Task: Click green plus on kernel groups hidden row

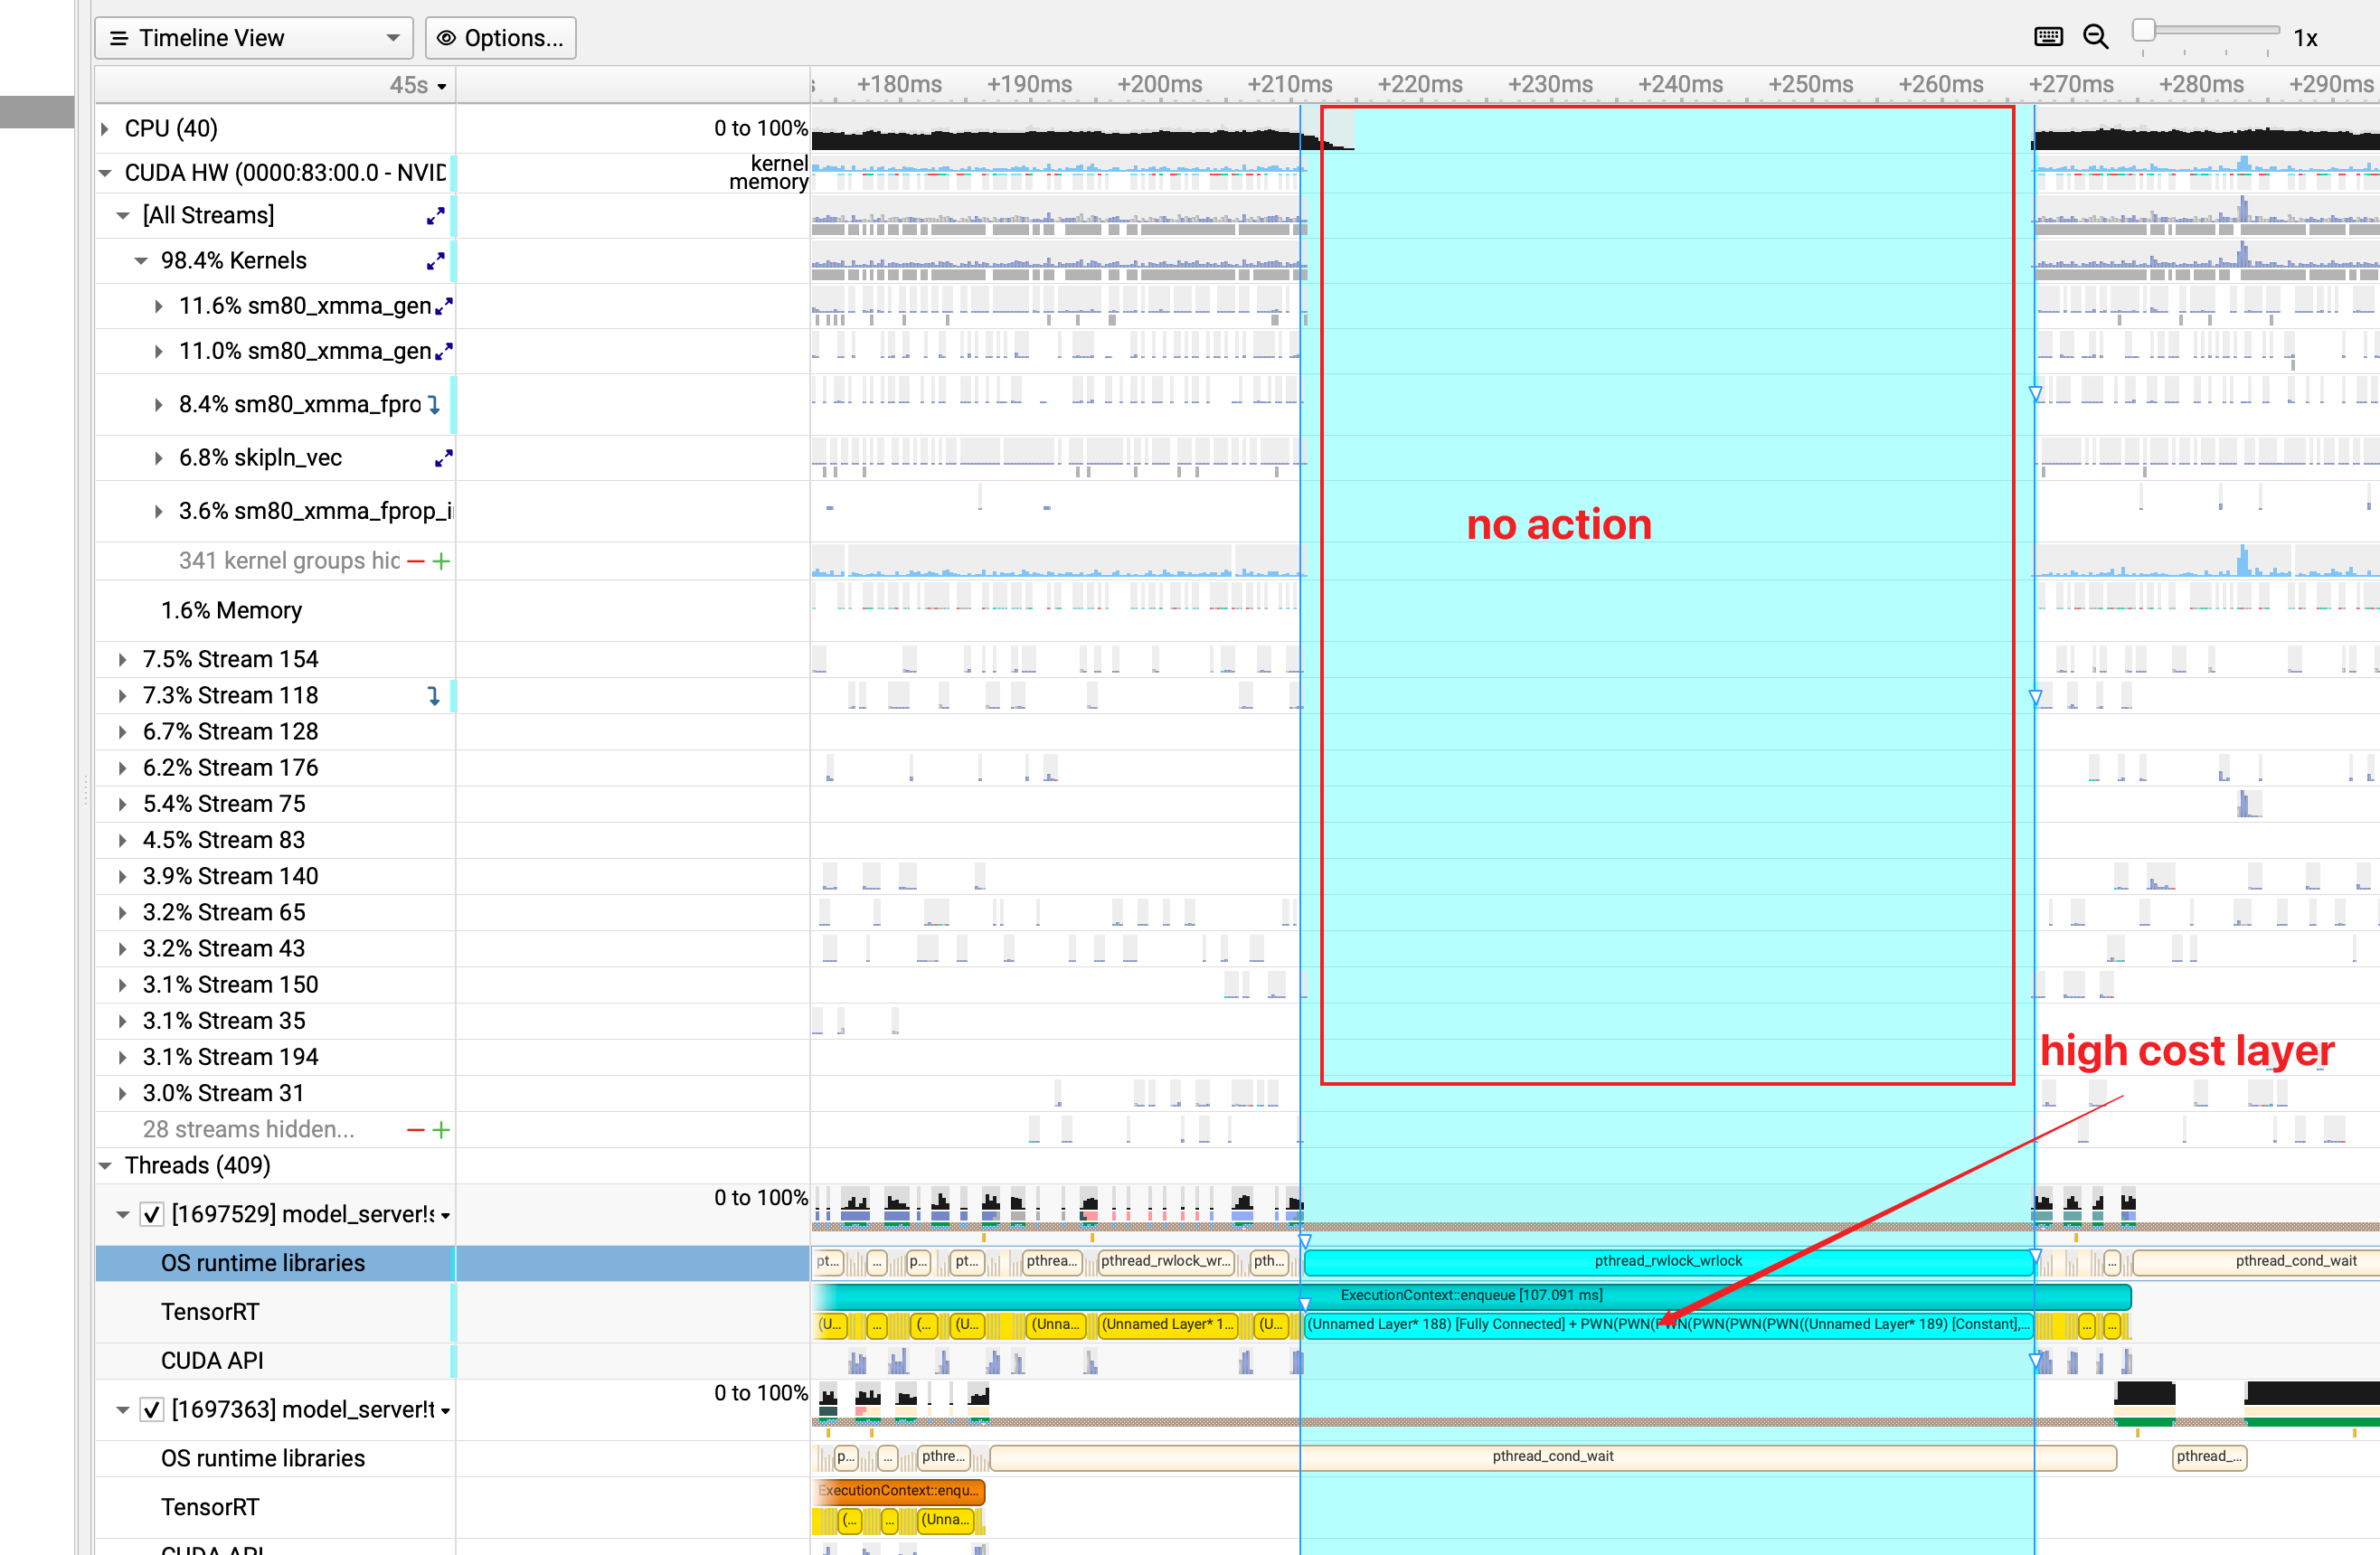Action: point(441,561)
